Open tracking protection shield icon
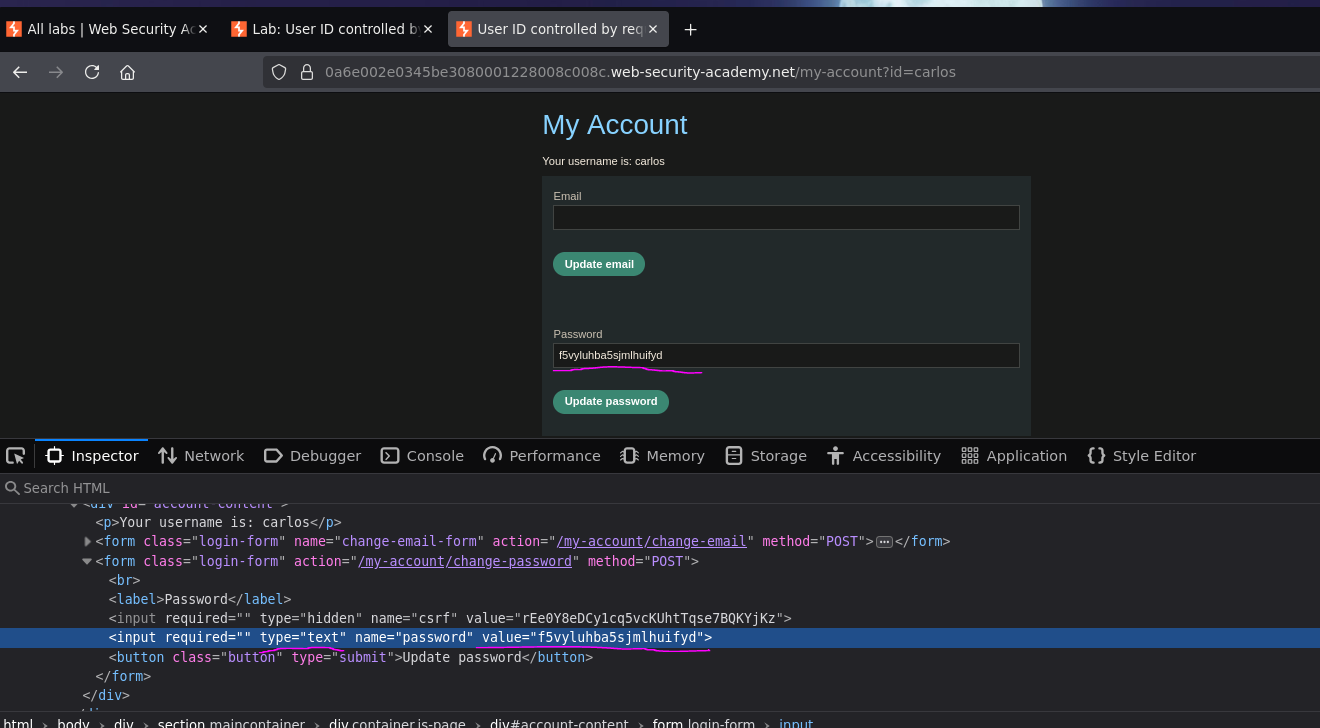1320x728 pixels. point(279,72)
